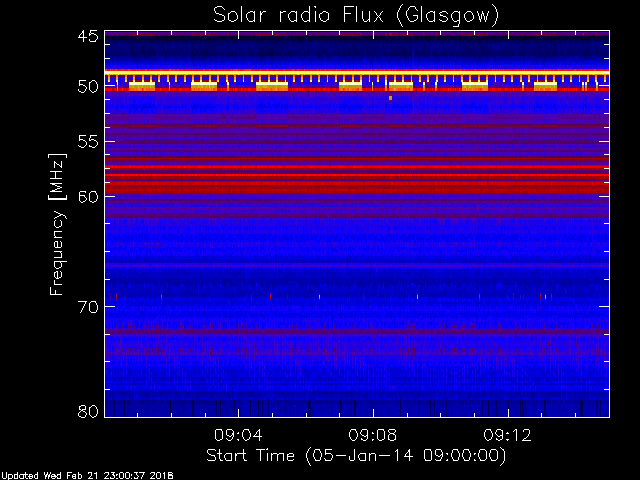The width and height of the screenshot is (640, 480).
Task: Click the thin red line below 70 MHz
Action: point(355,330)
